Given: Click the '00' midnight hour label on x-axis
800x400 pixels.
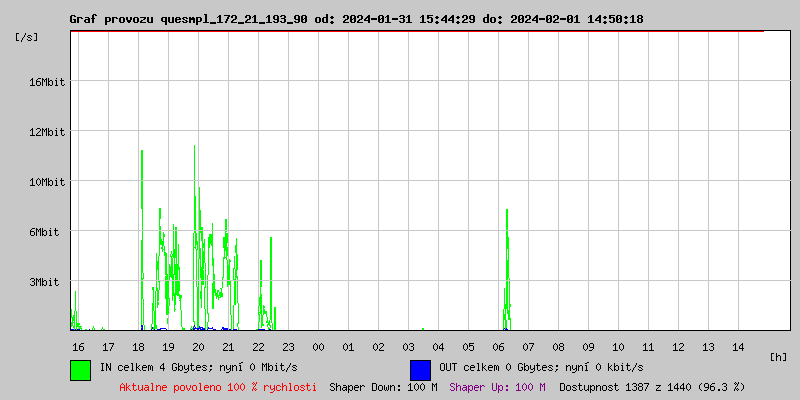Looking at the screenshot, I should 318,346.
